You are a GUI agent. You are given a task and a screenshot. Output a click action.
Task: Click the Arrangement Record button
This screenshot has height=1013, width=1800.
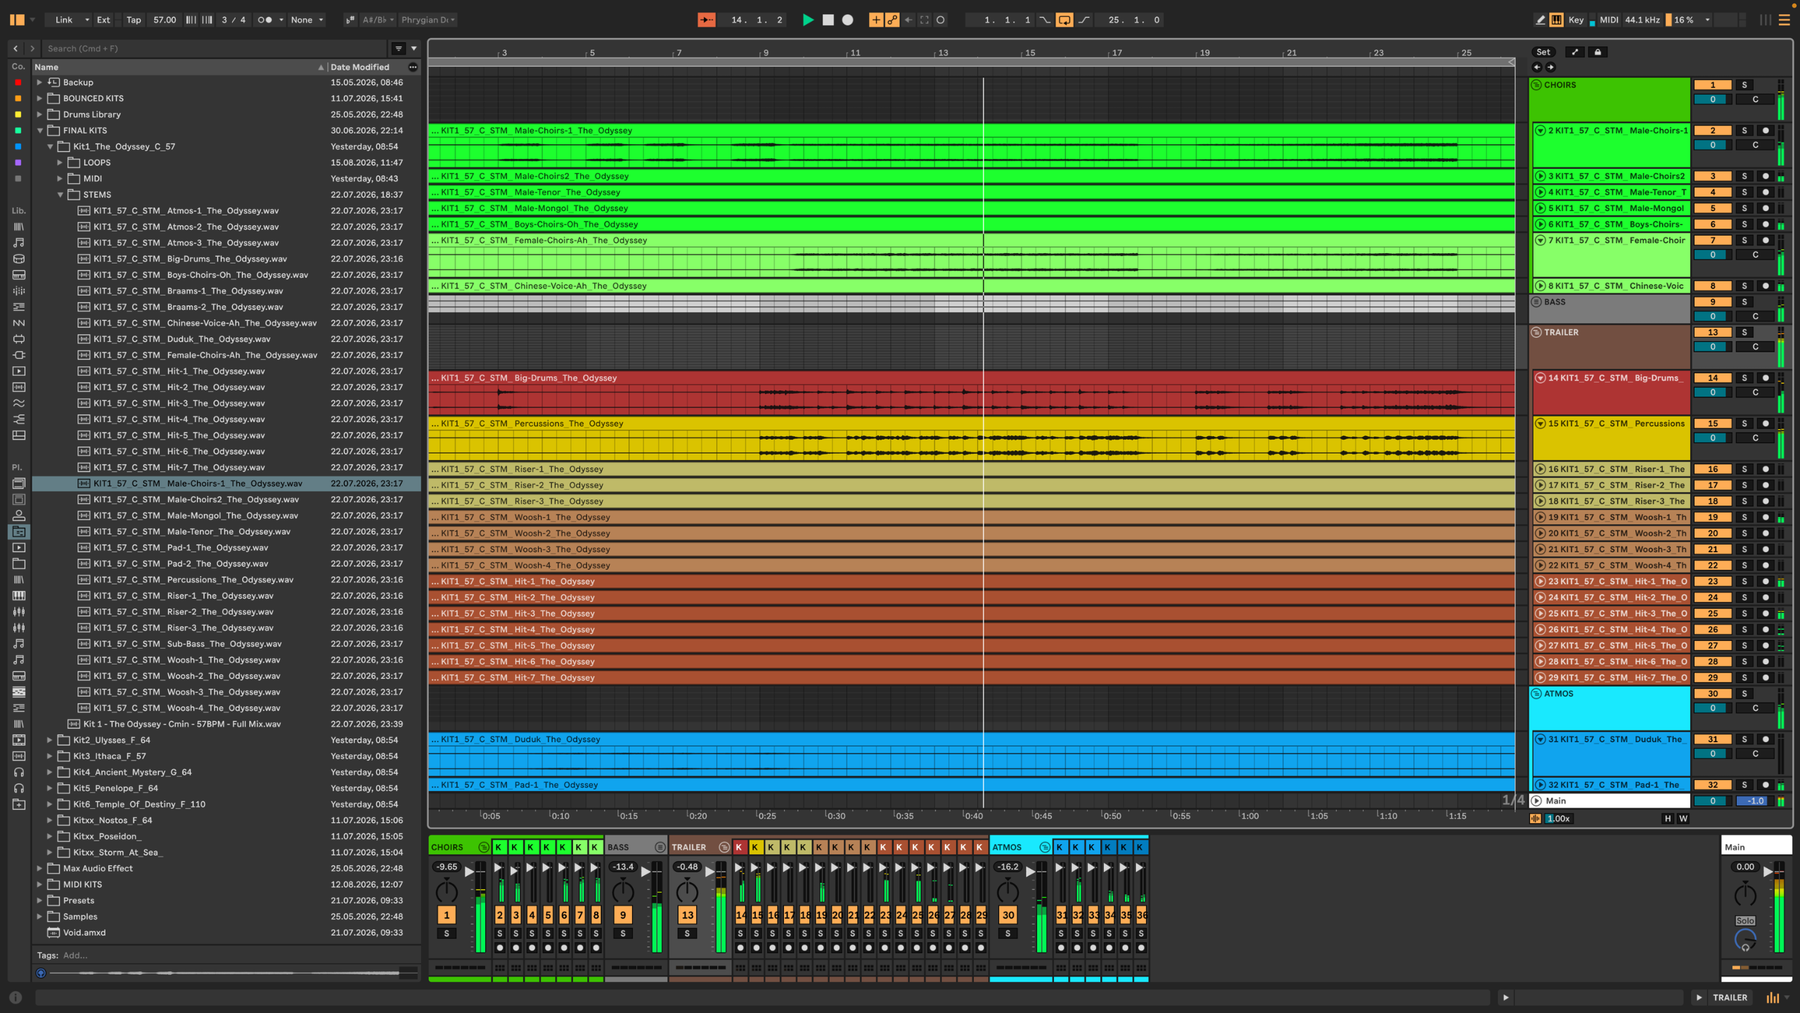click(x=848, y=20)
